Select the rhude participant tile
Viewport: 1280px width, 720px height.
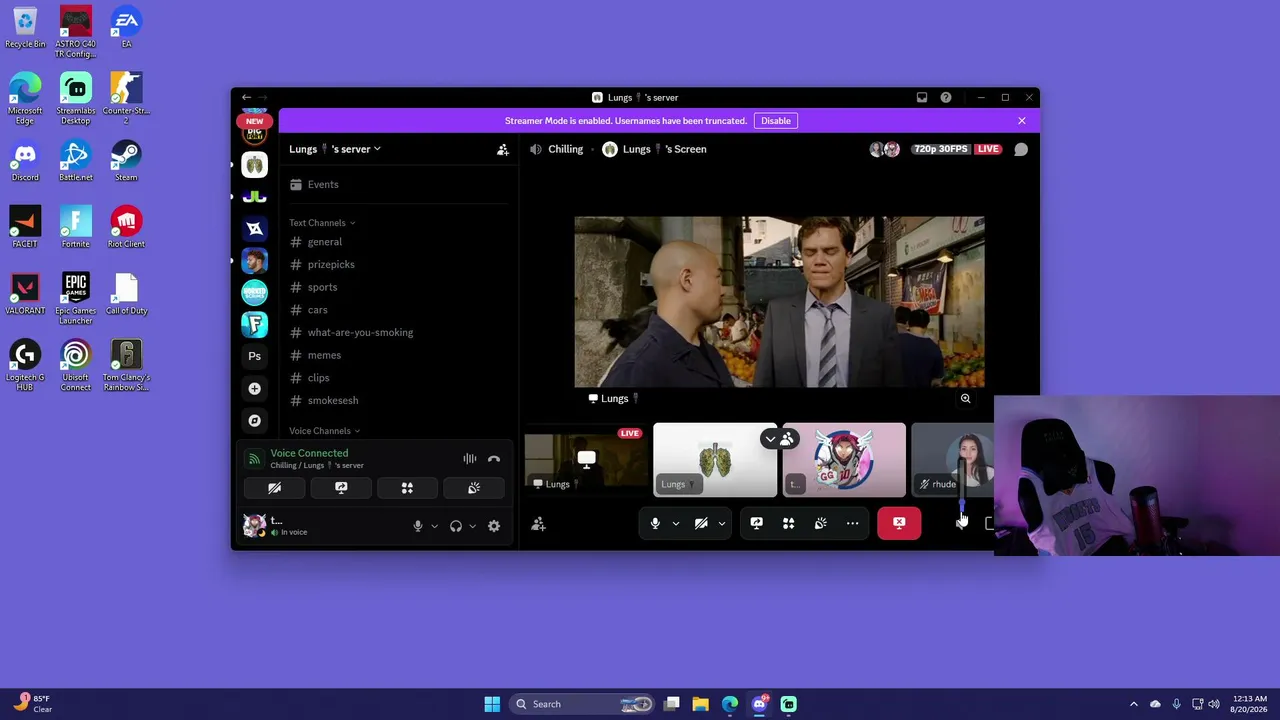coord(953,460)
